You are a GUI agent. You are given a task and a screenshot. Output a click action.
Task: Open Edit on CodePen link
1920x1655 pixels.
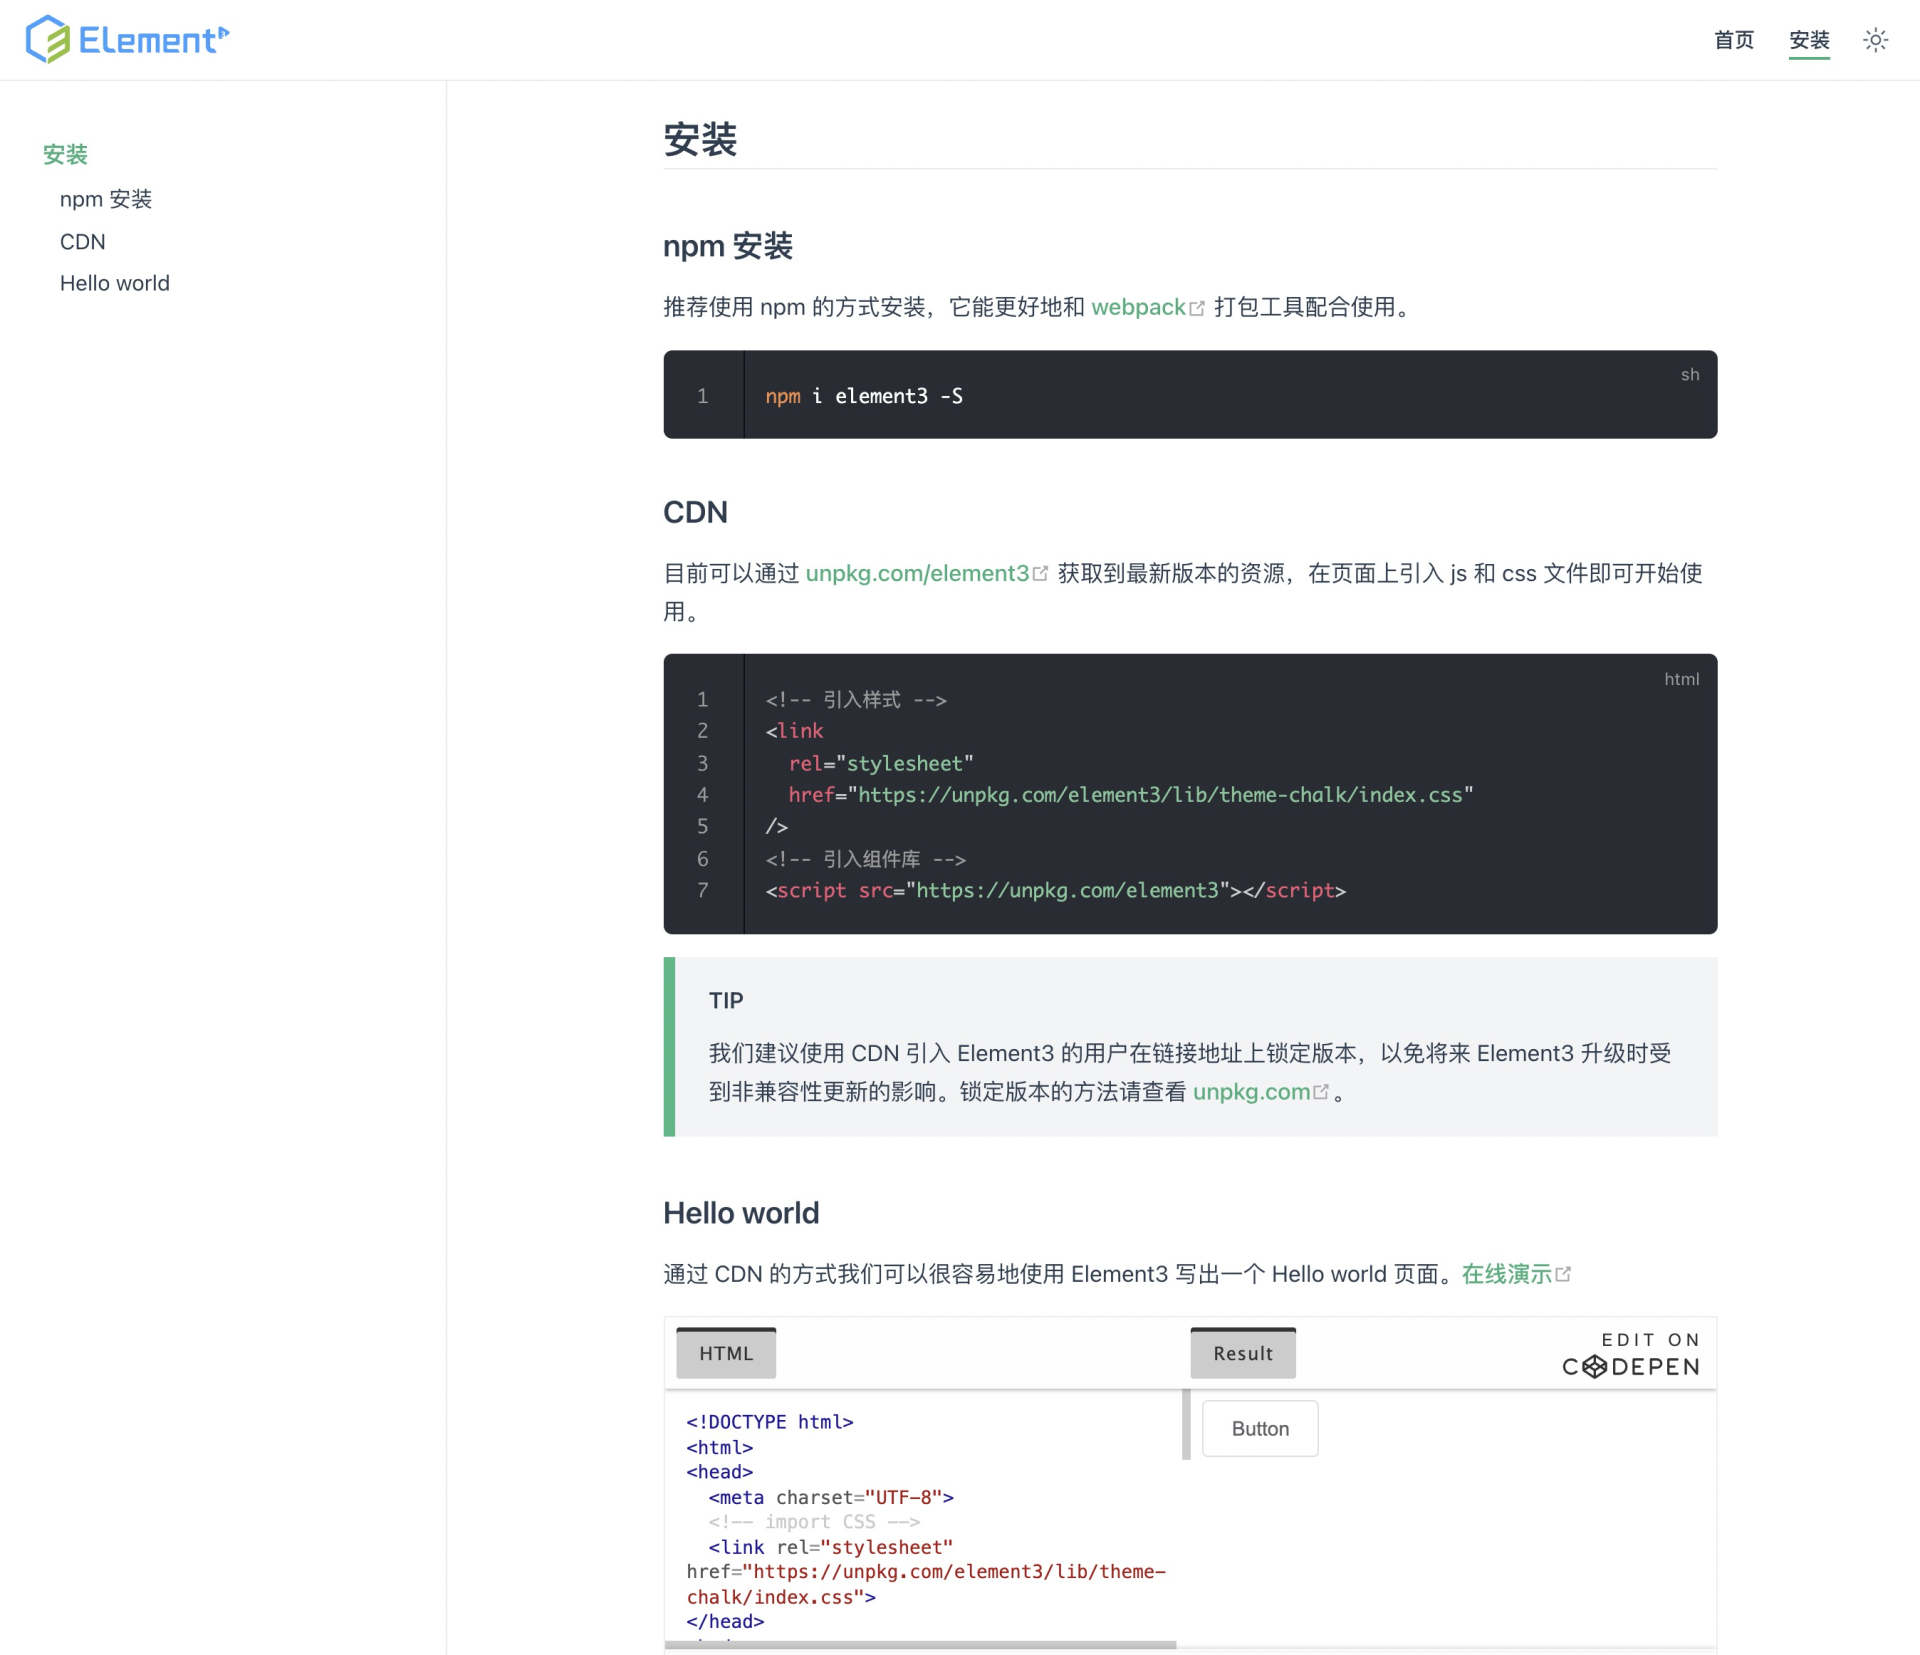(x=1631, y=1354)
